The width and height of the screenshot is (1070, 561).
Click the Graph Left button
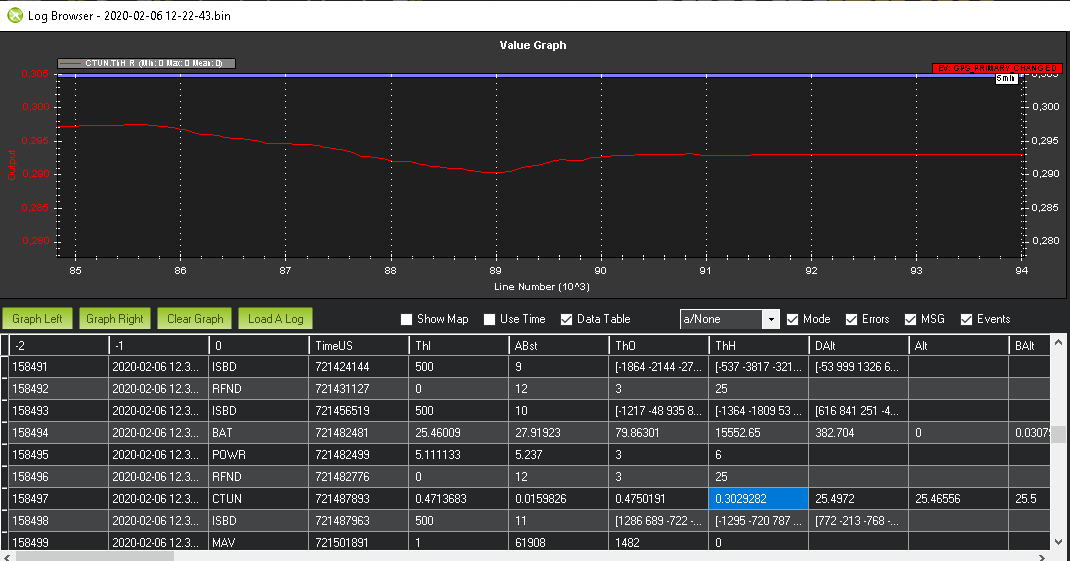click(37, 319)
